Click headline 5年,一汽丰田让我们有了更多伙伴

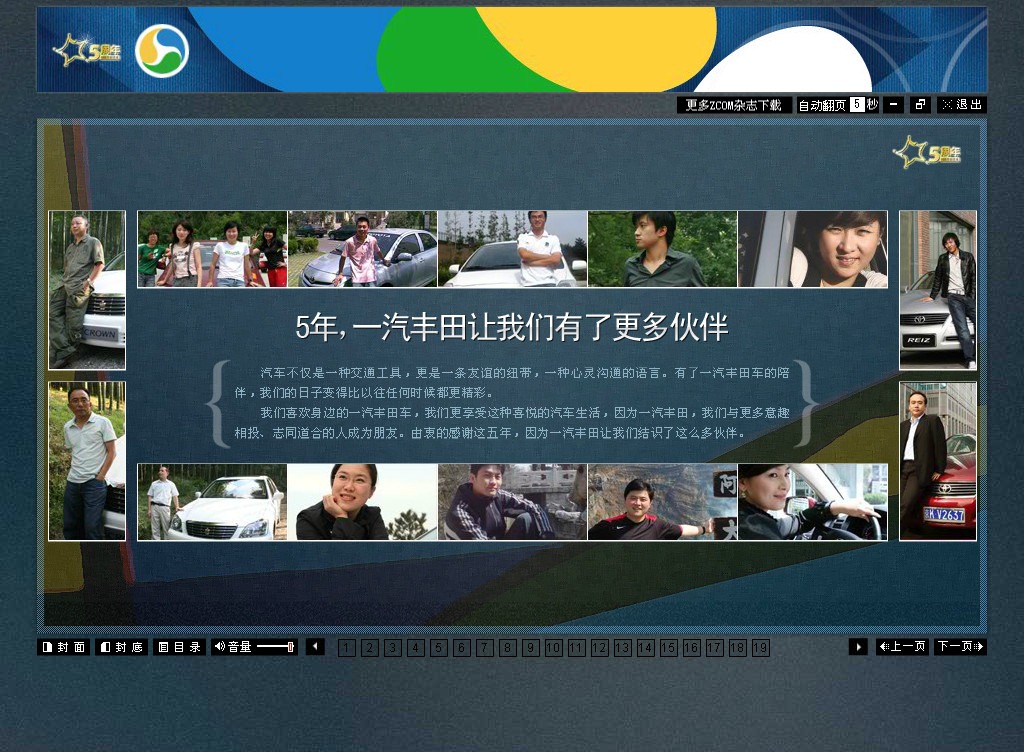point(512,327)
